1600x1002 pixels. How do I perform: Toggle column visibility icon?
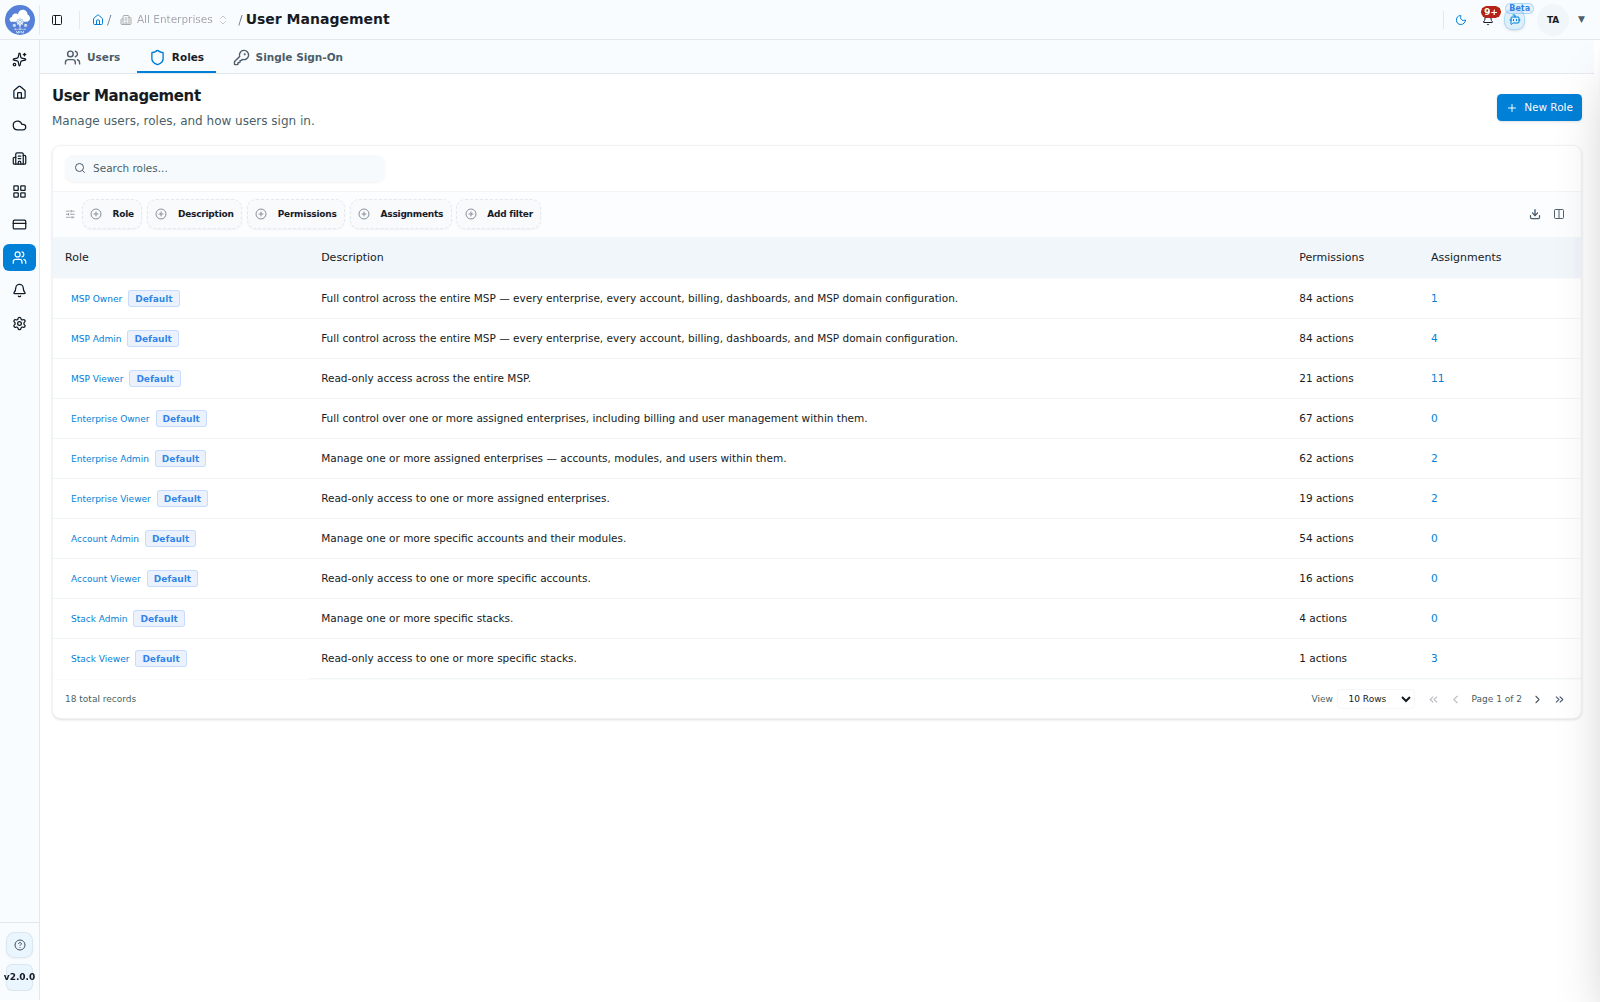pos(1559,214)
